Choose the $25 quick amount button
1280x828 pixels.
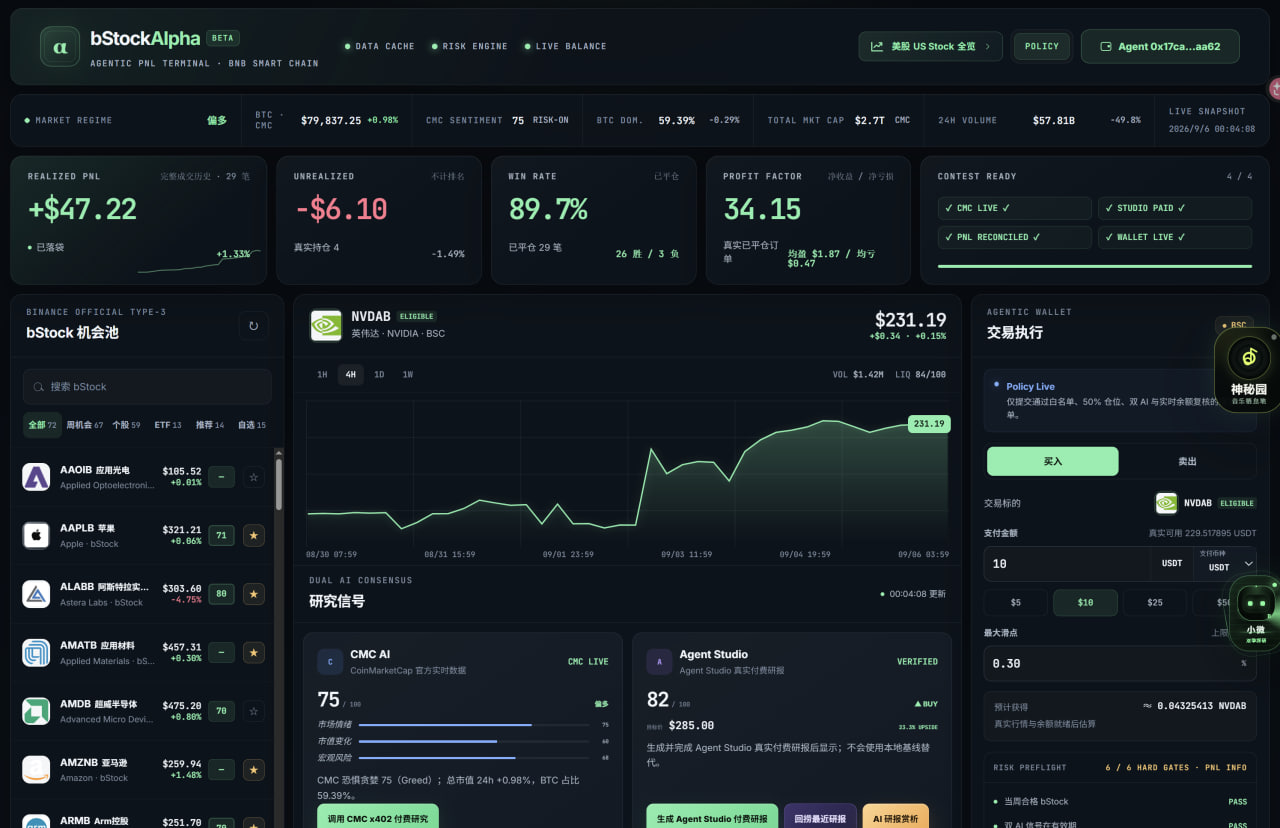pos(1155,602)
